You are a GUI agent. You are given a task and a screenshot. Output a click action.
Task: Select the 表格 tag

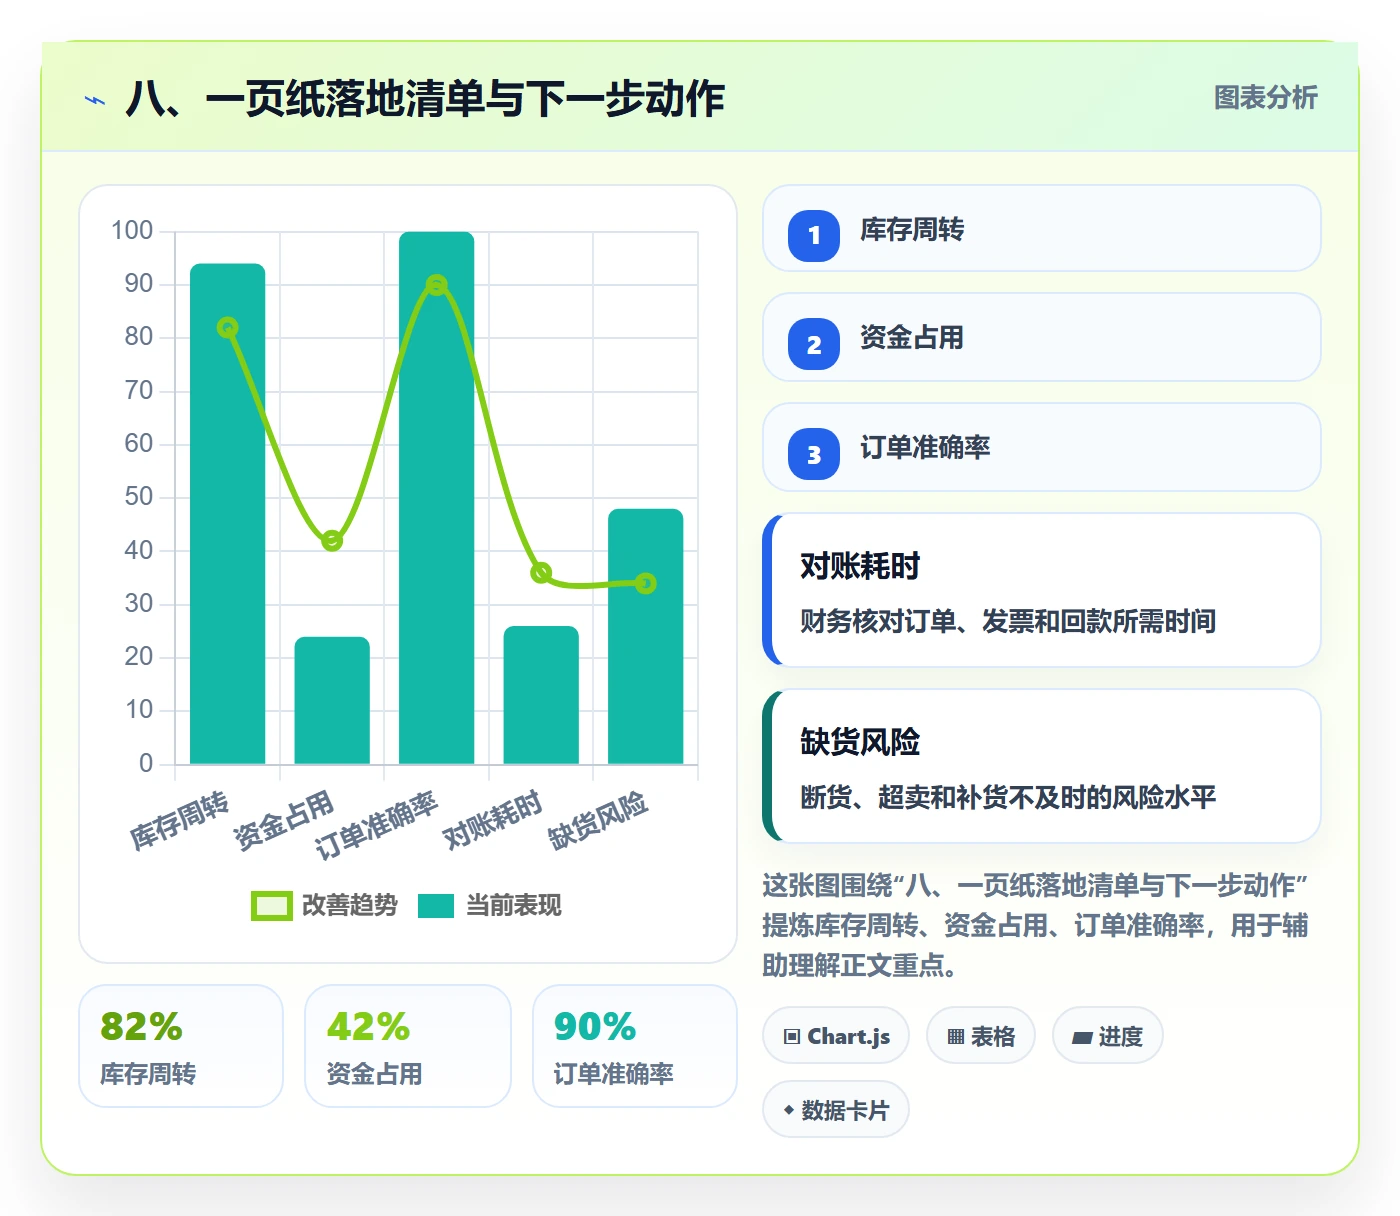[x=981, y=1036]
